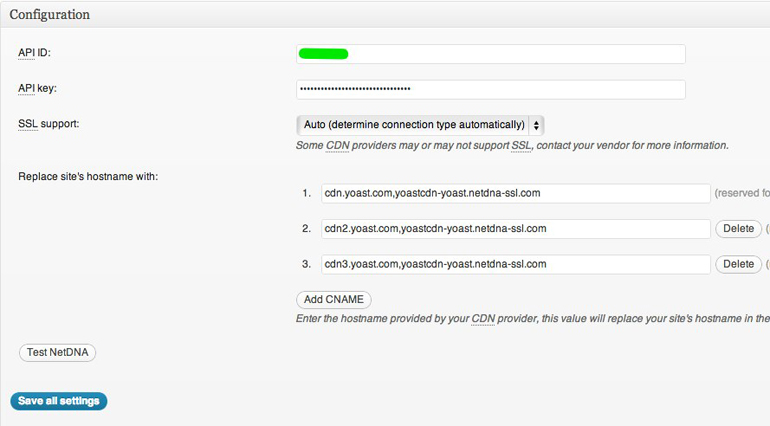Open the SSL support dropdown

click(420, 125)
